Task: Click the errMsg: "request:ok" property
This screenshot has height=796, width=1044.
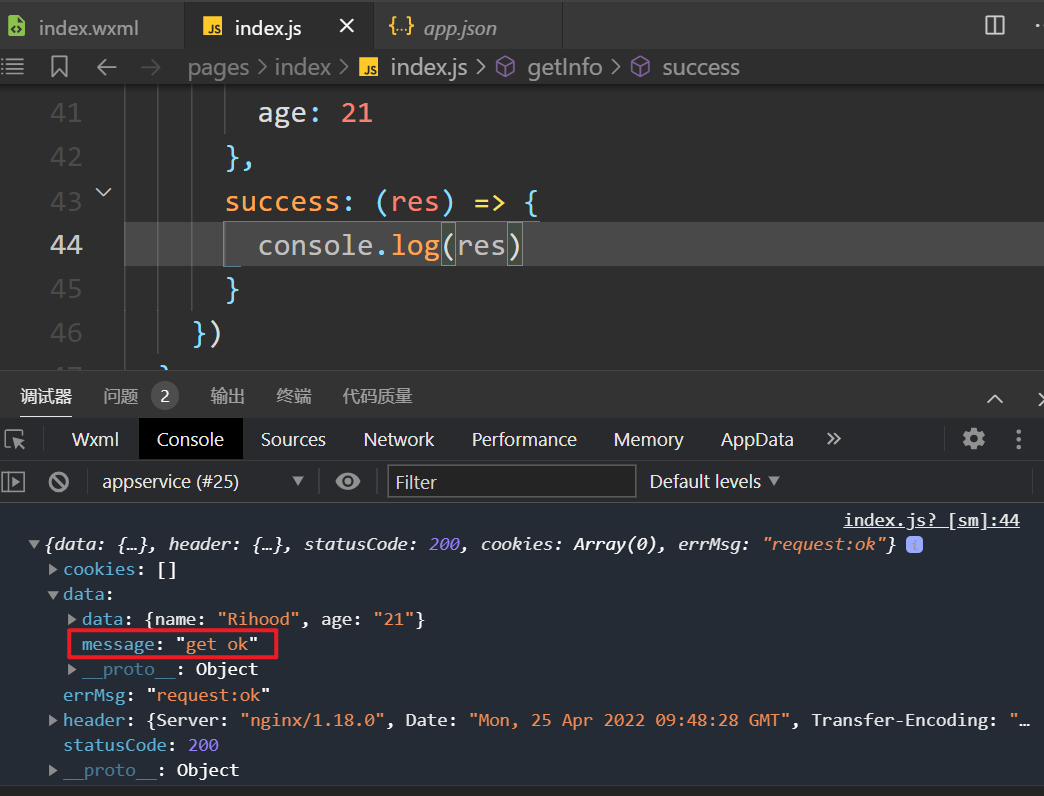Action: click(x=166, y=696)
